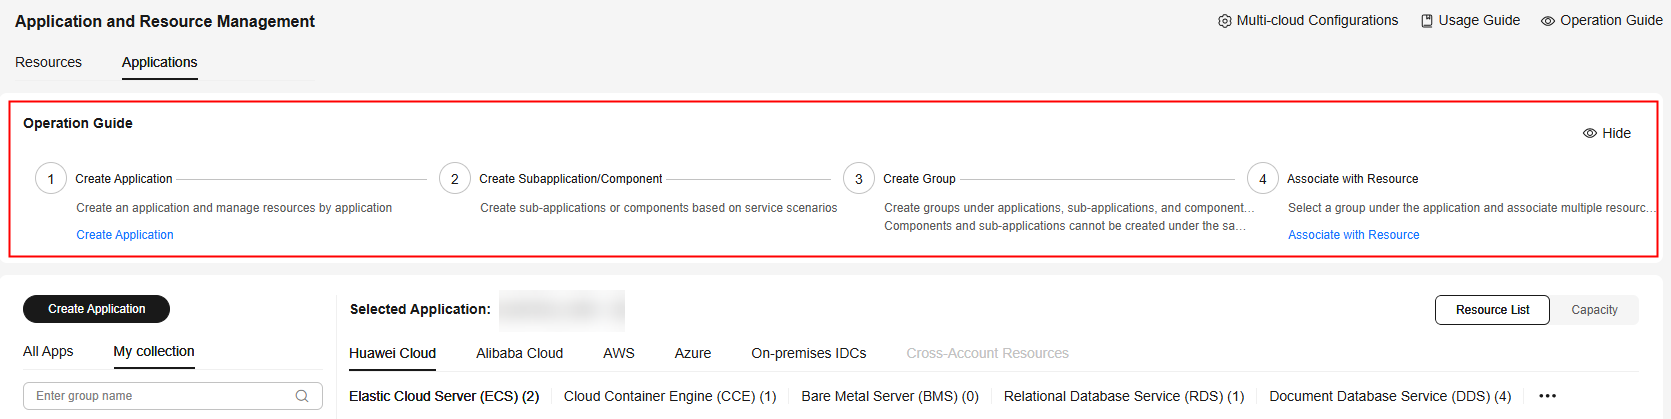Expand more services with the ellipsis button

1547,396
